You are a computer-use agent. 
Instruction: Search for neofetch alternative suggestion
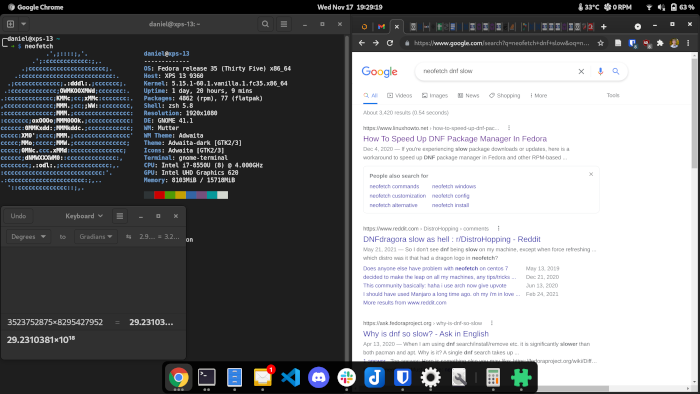393,205
